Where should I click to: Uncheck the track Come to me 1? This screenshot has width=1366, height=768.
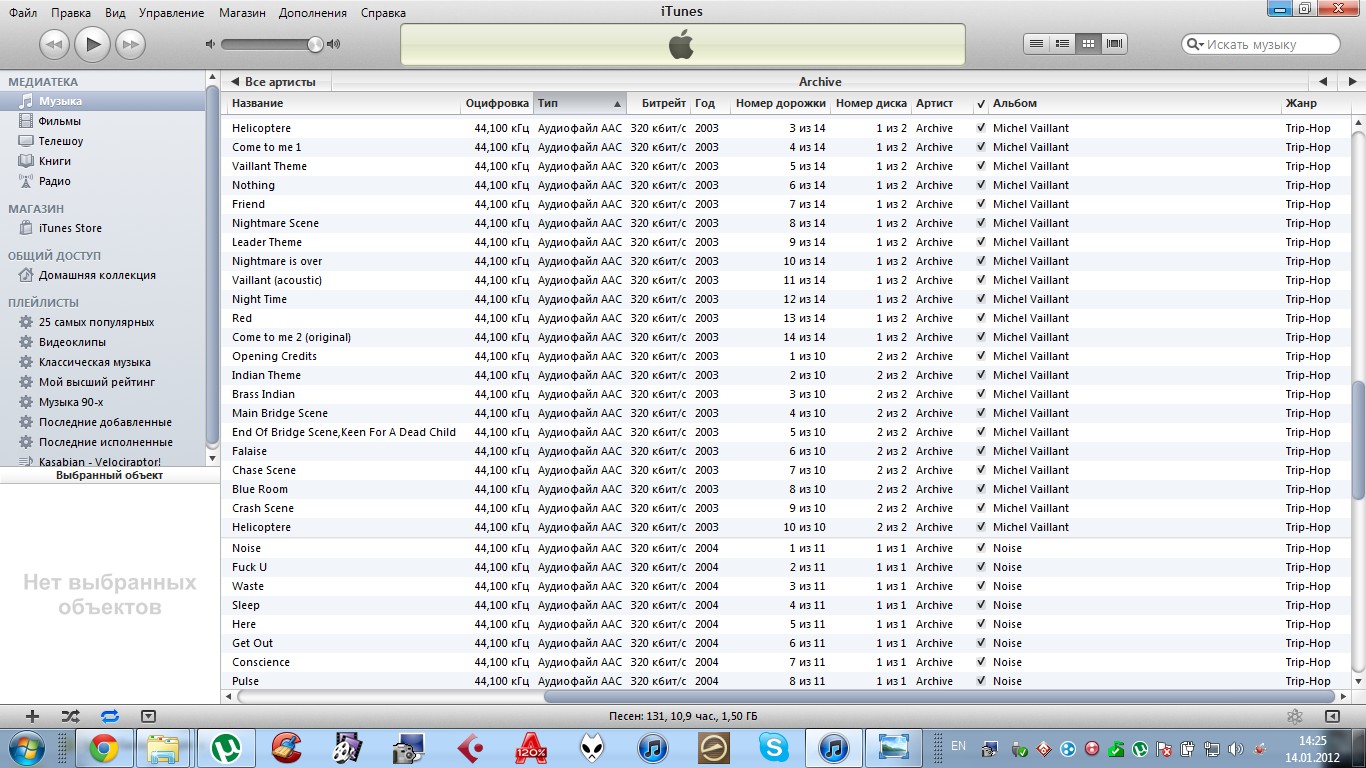981,147
